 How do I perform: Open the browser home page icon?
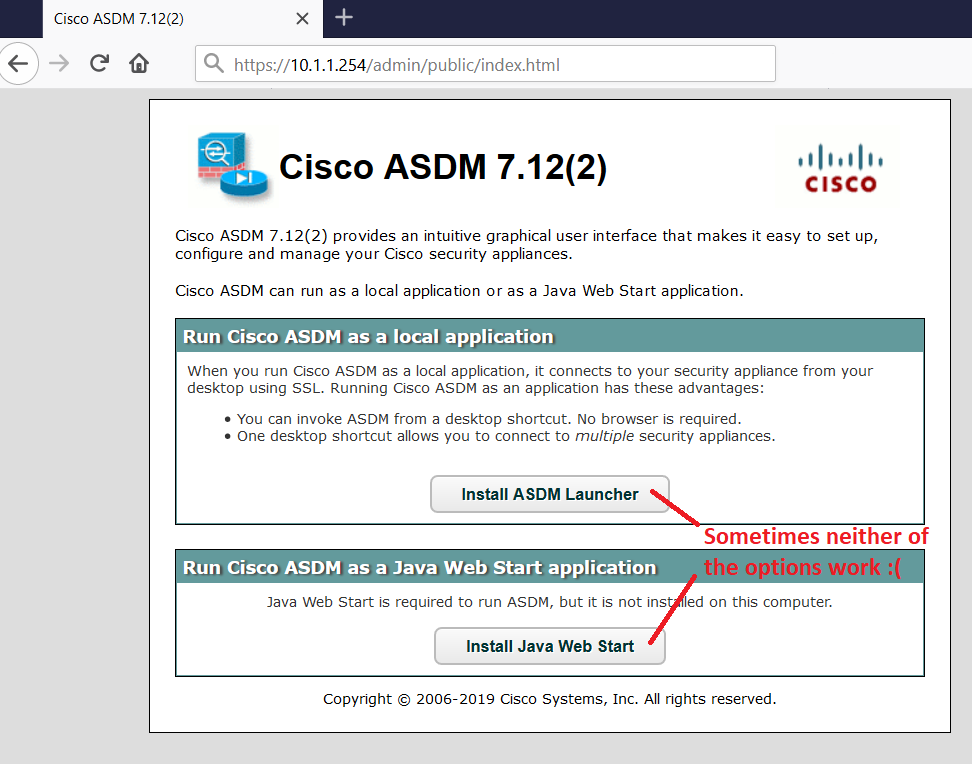139,63
